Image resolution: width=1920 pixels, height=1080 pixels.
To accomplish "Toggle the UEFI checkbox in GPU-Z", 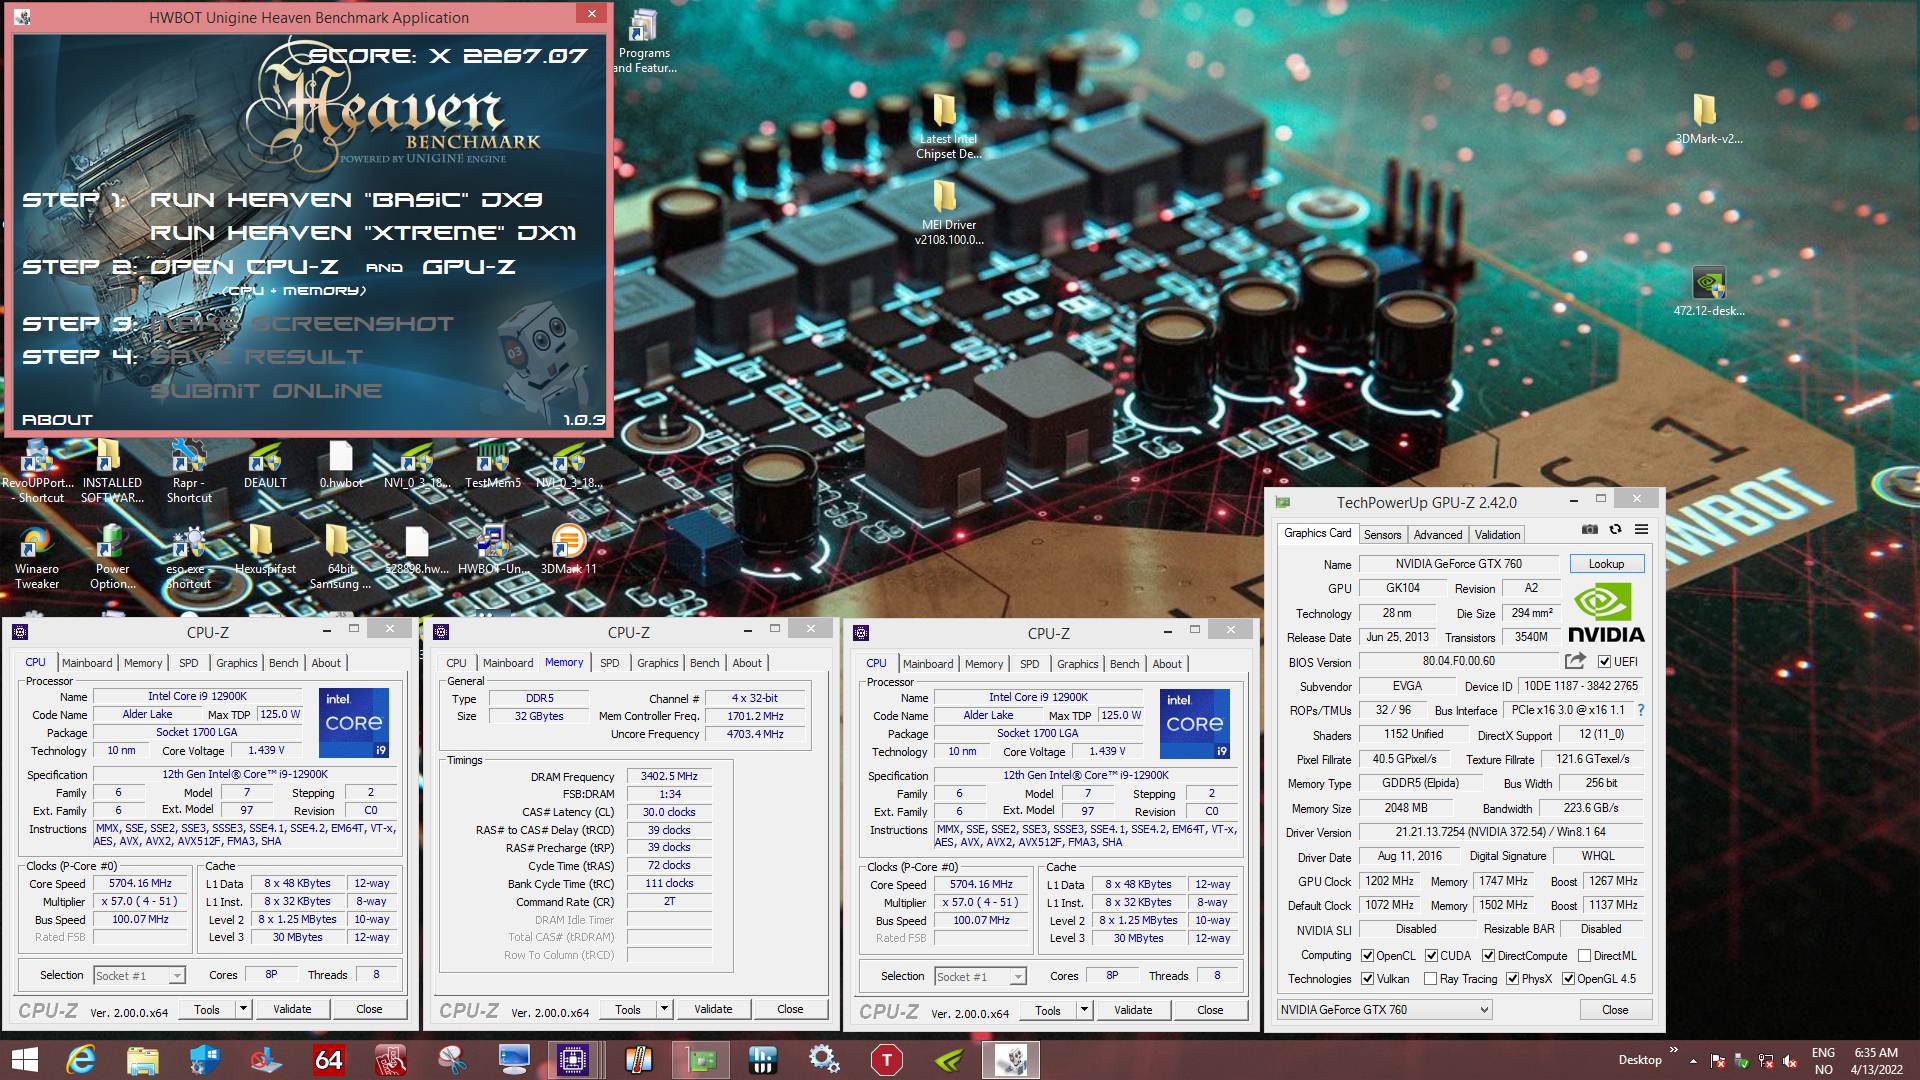I will pyautogui.click(x=1604, y=662).
